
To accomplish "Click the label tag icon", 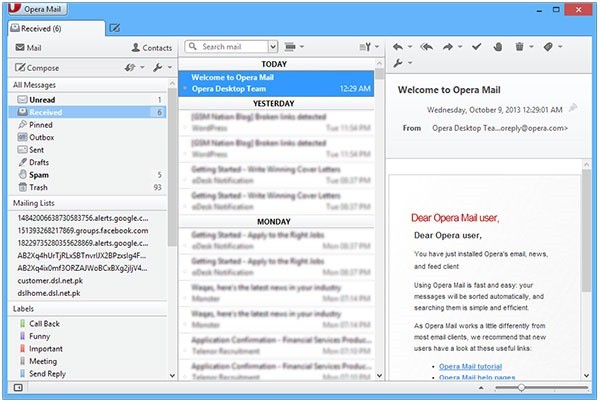I will (x=548, y=47).
